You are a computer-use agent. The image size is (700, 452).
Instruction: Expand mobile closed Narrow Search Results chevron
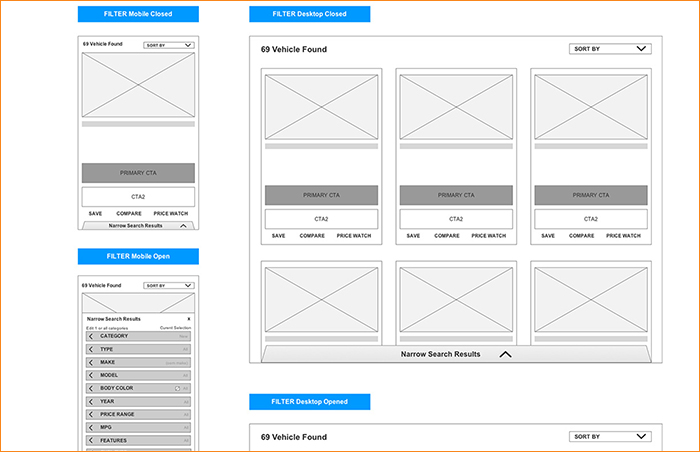182,226
